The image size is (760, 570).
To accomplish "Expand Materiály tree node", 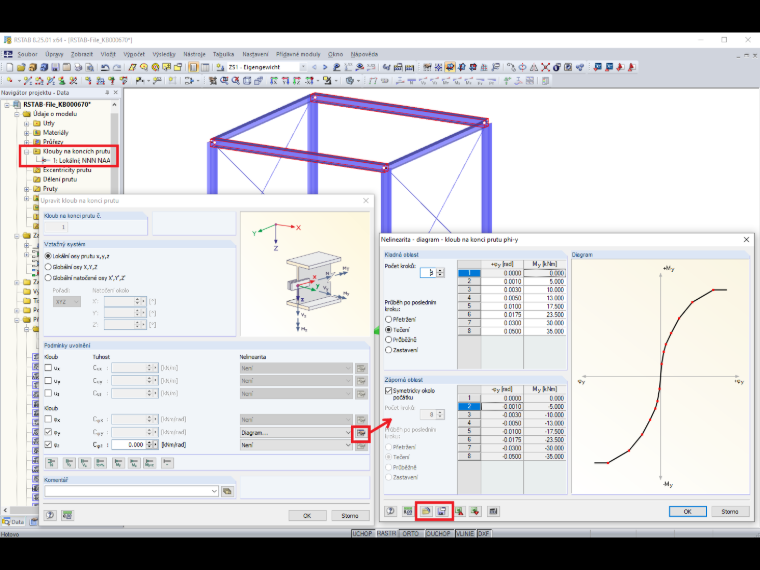I will [27, 132].
